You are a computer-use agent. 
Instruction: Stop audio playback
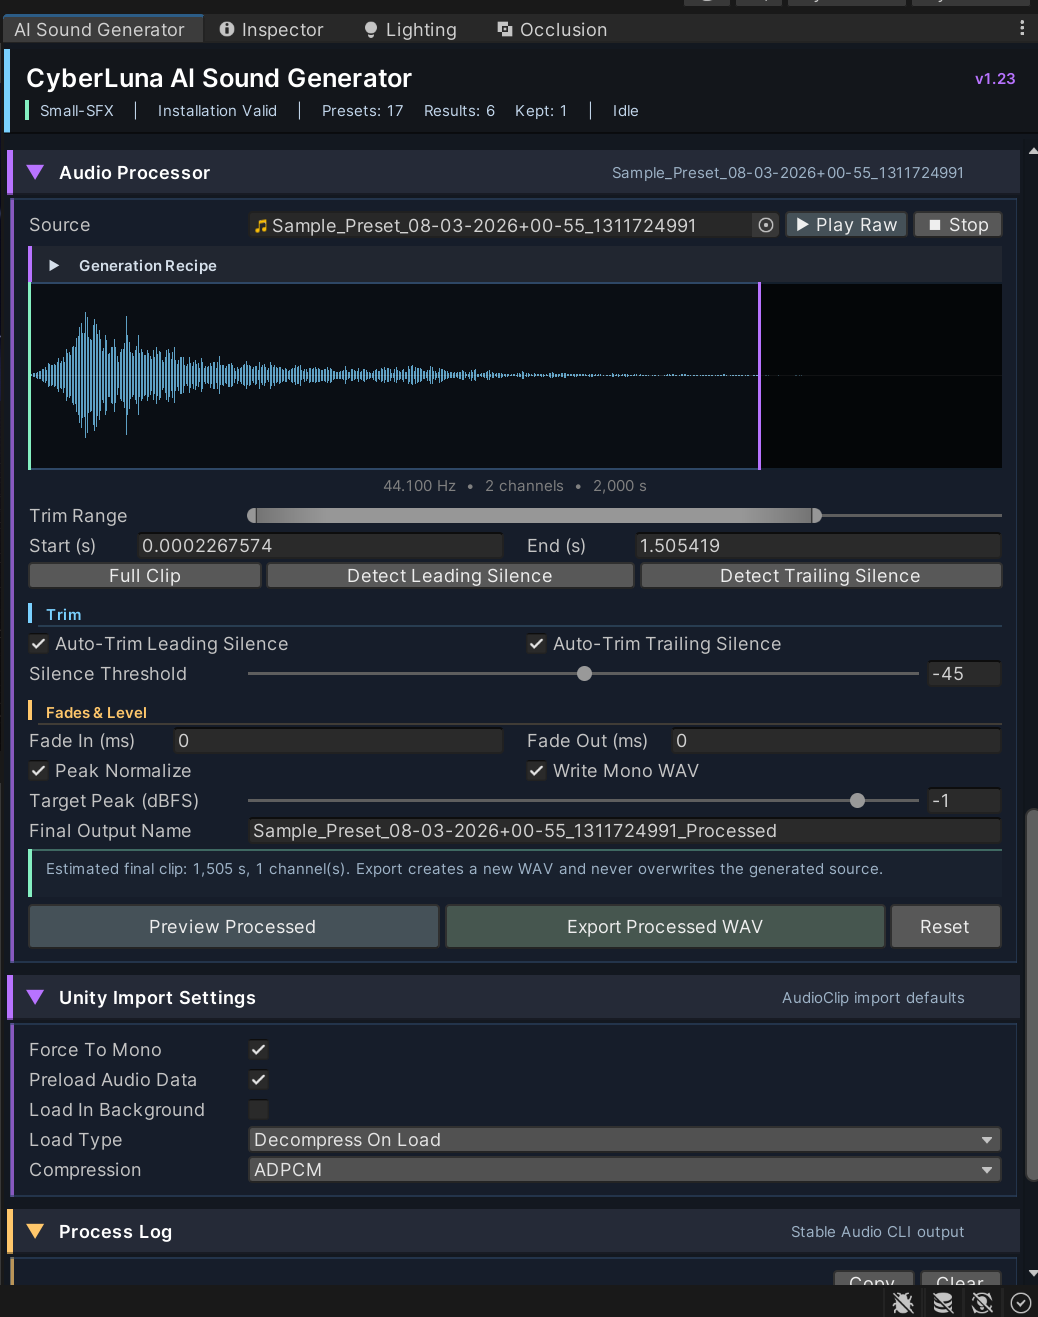point(958,225)
